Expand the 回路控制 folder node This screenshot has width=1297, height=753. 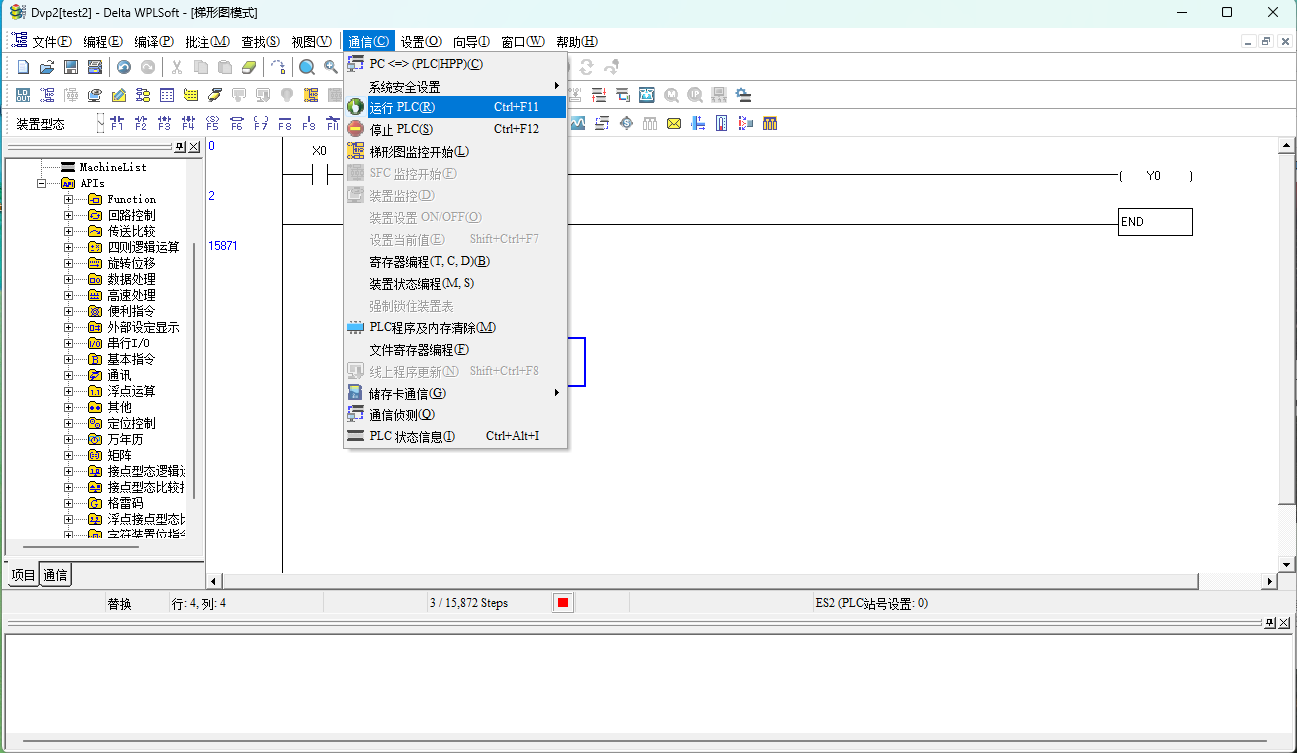pyautogui.click(x=68, y=215)
